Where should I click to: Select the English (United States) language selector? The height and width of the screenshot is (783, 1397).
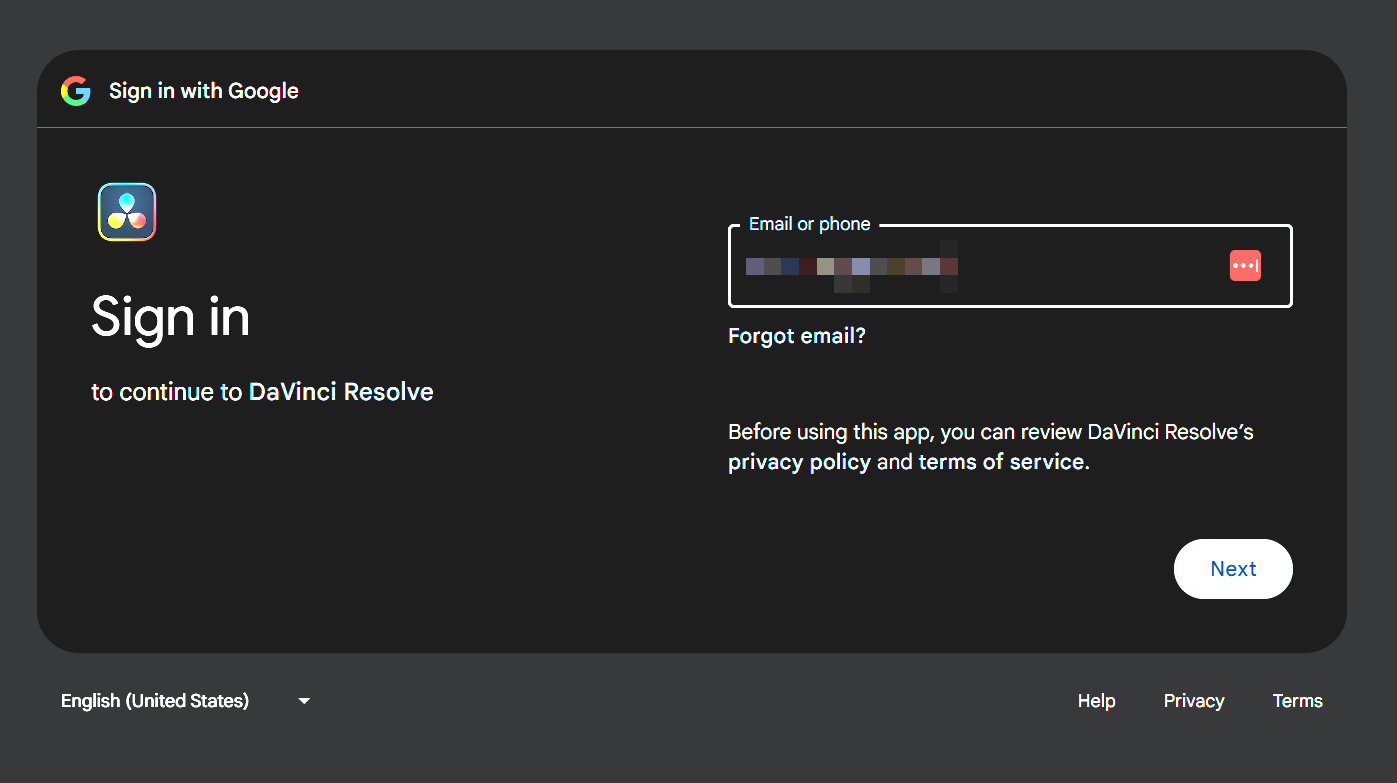(155, 701)
